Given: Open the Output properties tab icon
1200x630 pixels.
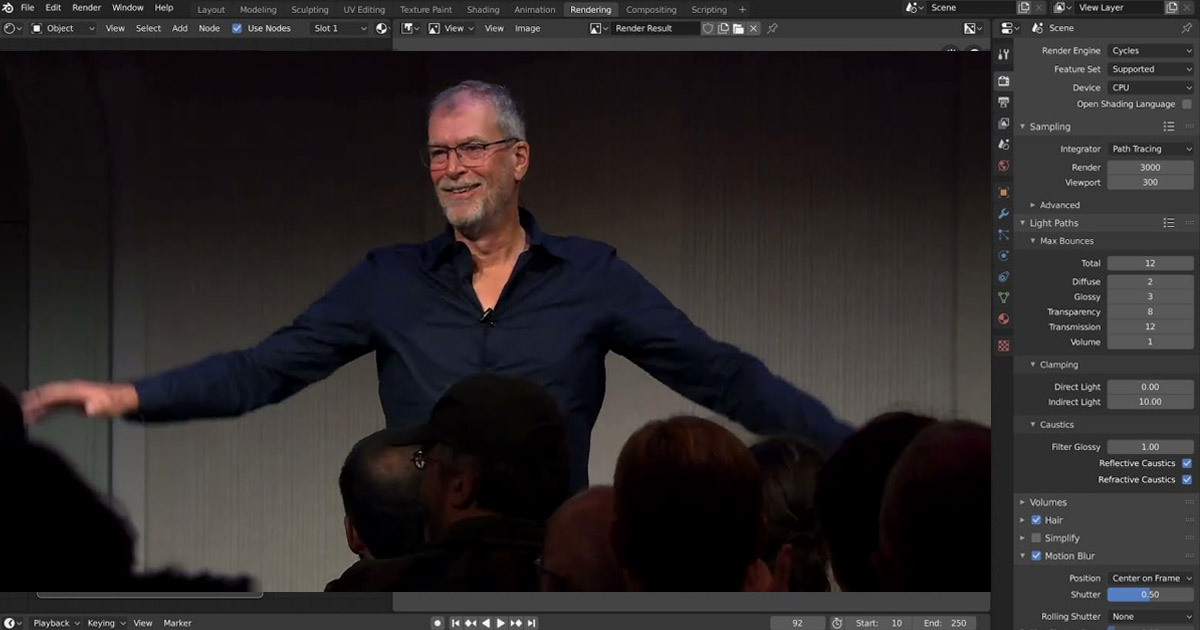Looking at the screenshot, I should click(x=1004, y=102).
